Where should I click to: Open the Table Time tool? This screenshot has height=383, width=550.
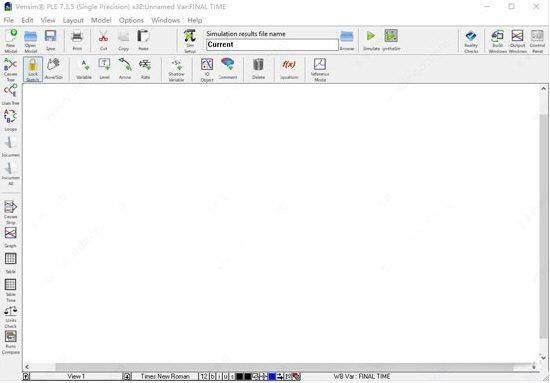click(11, 290)
